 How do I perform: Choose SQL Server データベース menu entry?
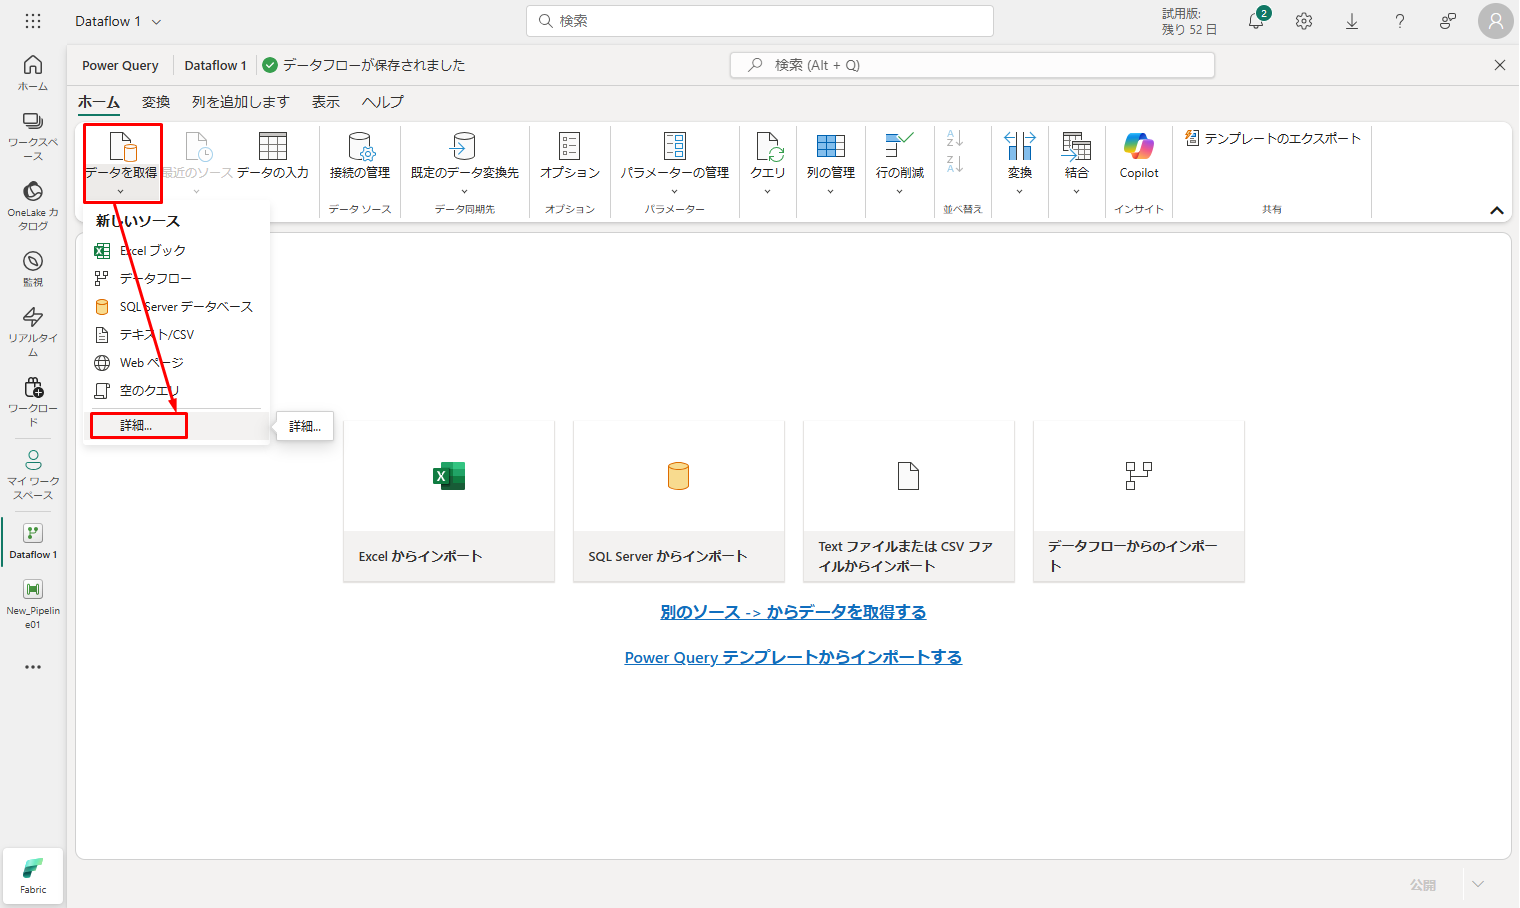point(185,307)
